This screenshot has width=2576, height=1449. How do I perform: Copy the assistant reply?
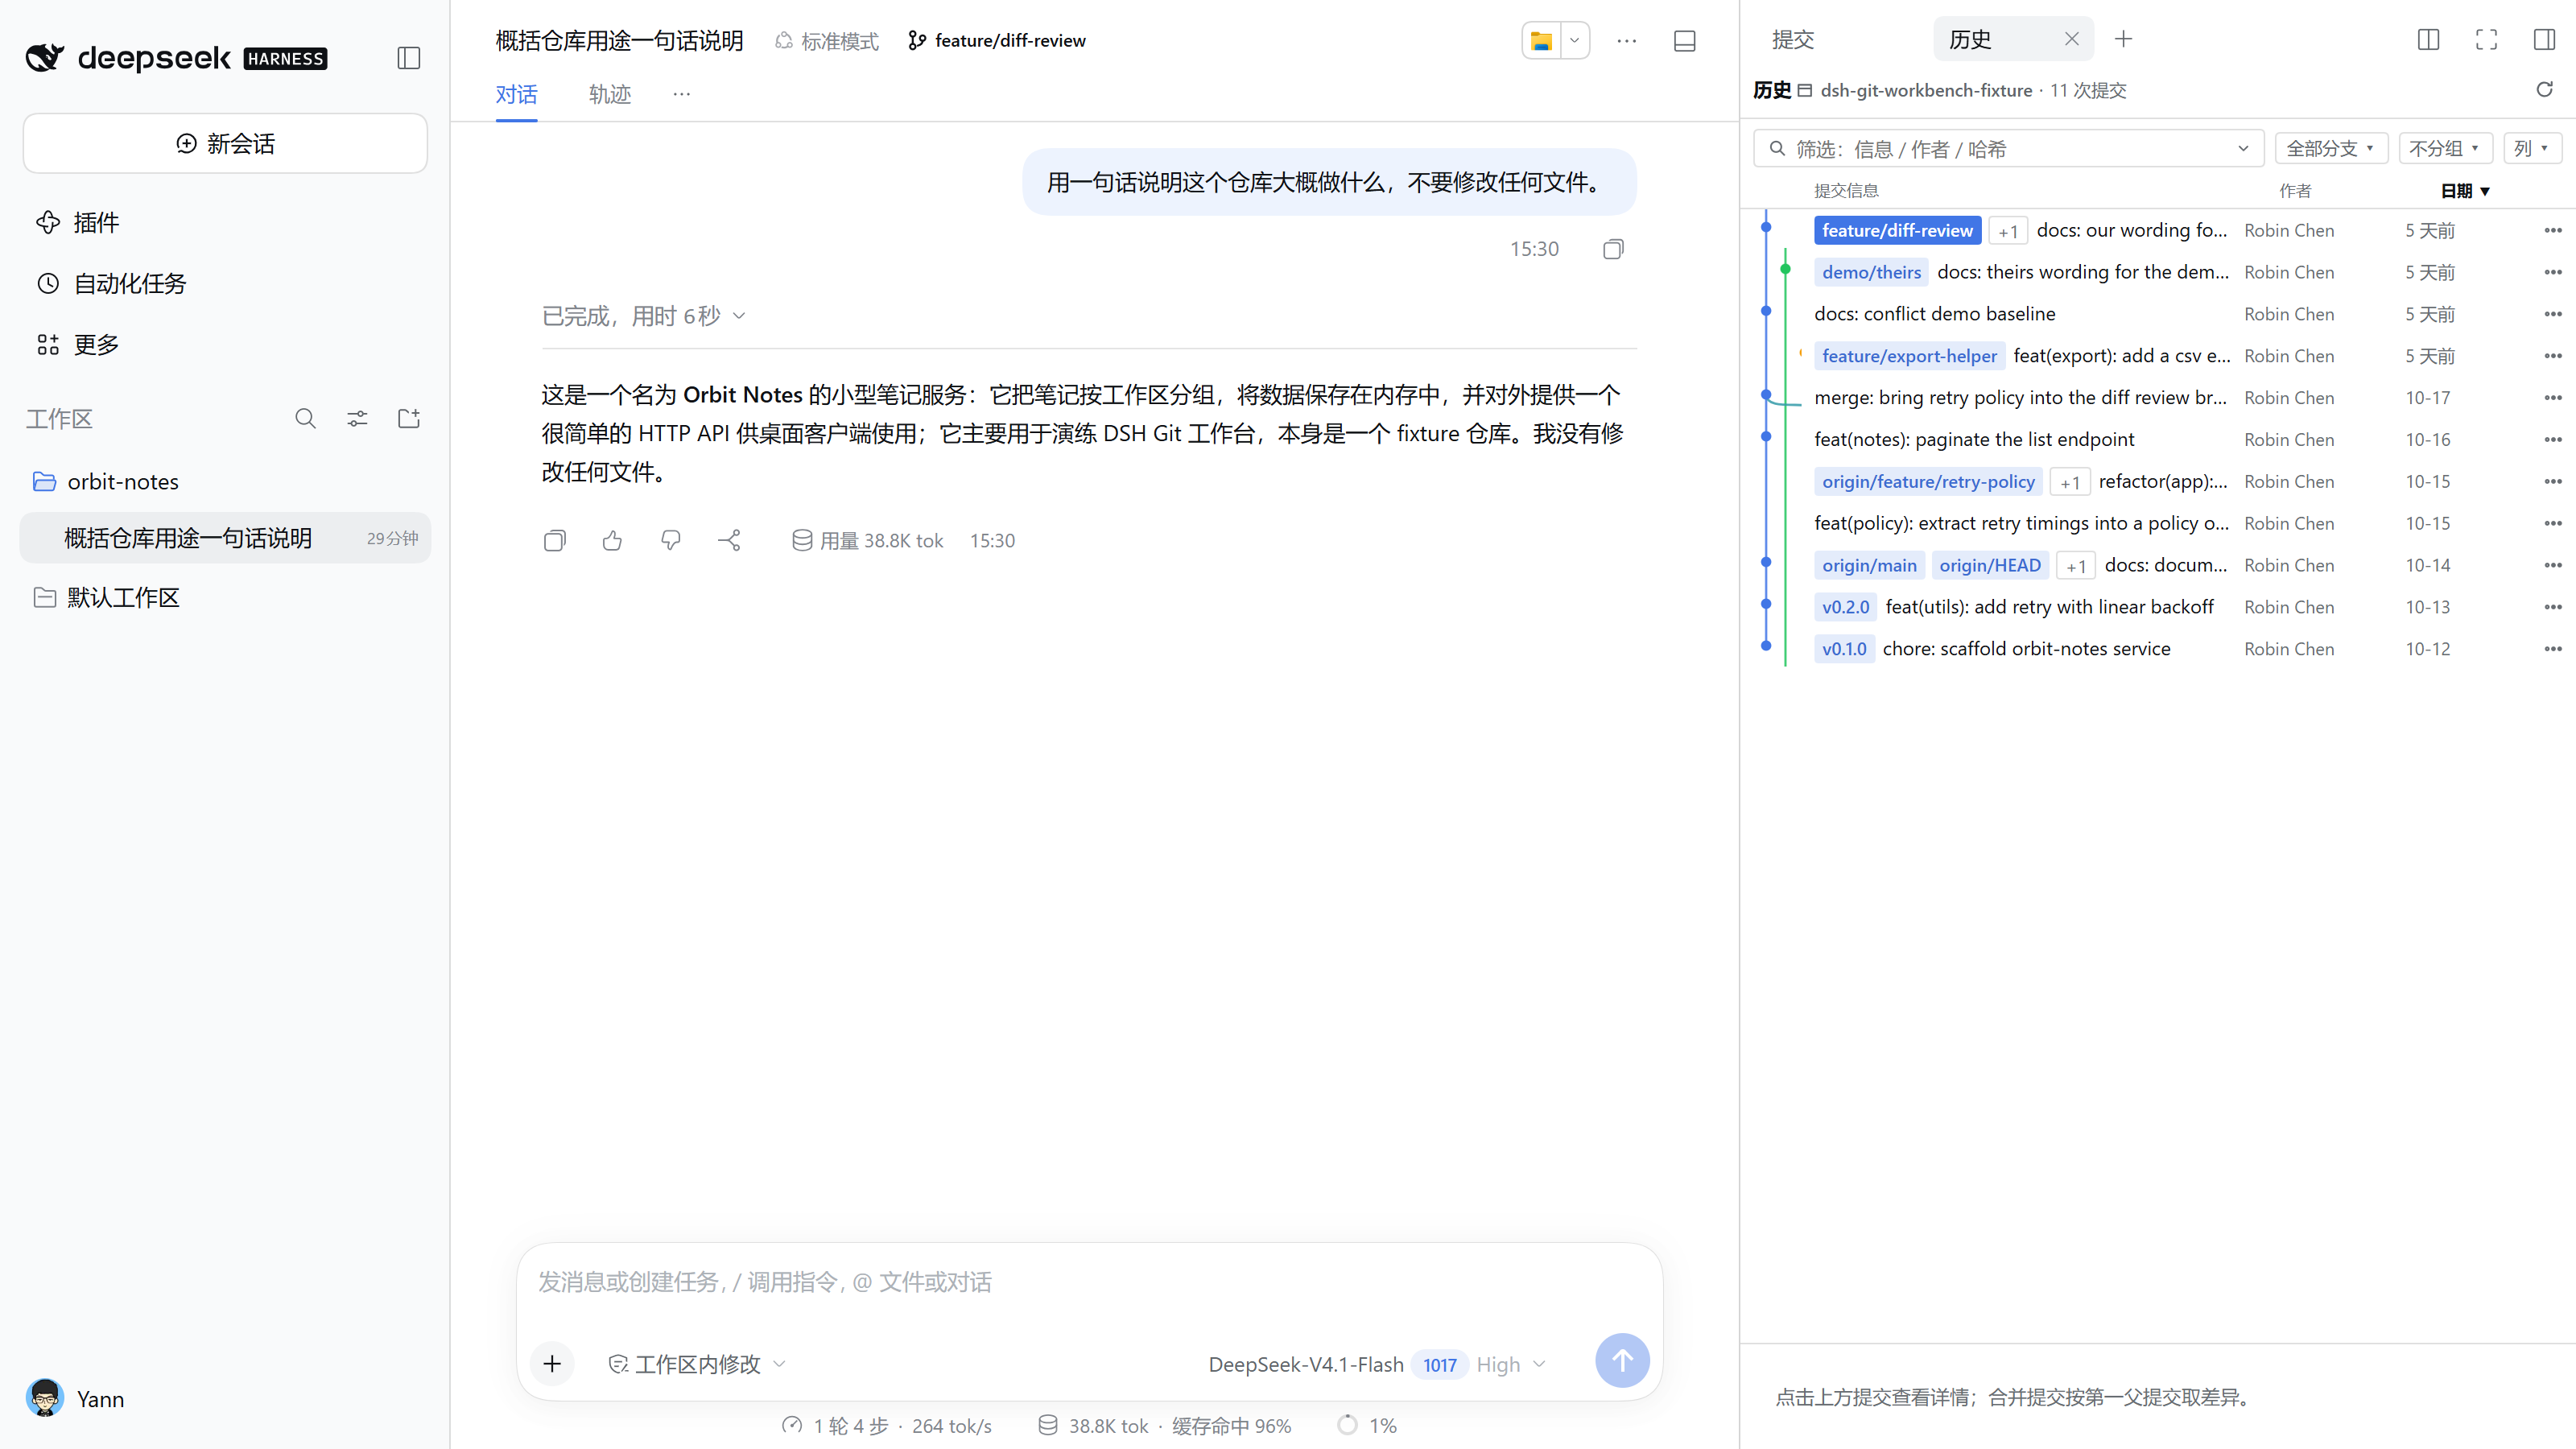click(x=554, y=541)
